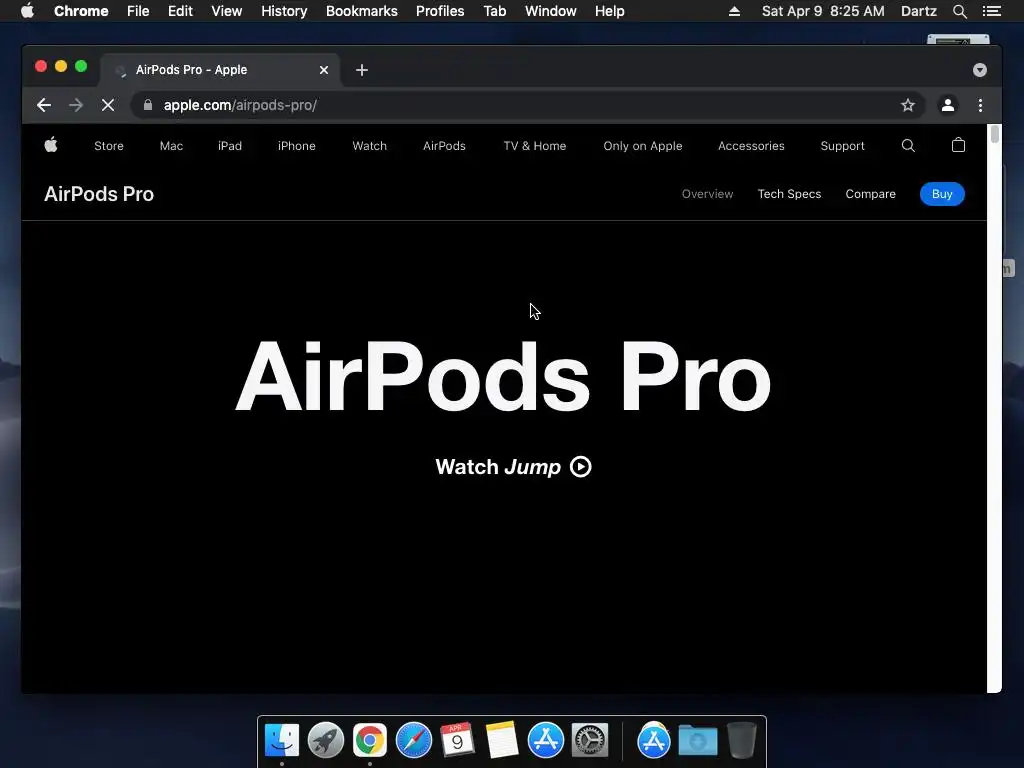The width and height of the screenshot is (1024, 768).
Task: Click the AirPods Pro local nav title
Action: coord(99,194)
